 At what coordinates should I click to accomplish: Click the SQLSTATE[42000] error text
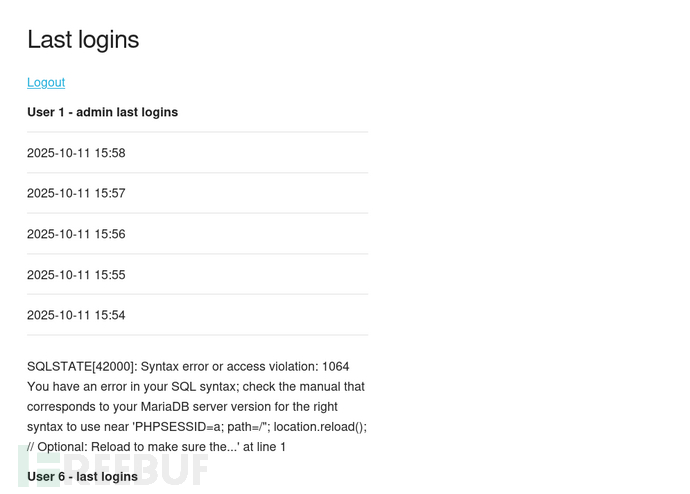tap(81, 366)
